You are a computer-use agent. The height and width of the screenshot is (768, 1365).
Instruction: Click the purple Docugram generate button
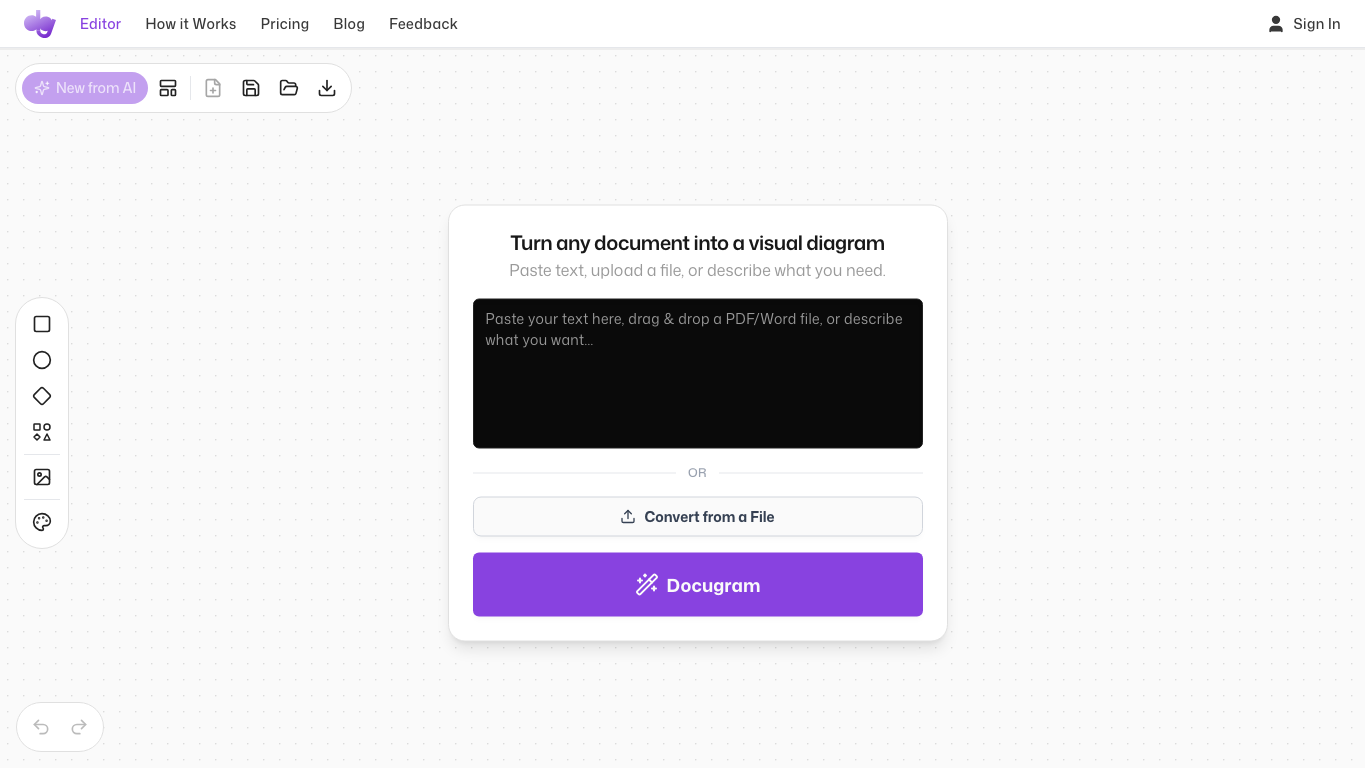(x=698, y=585)
